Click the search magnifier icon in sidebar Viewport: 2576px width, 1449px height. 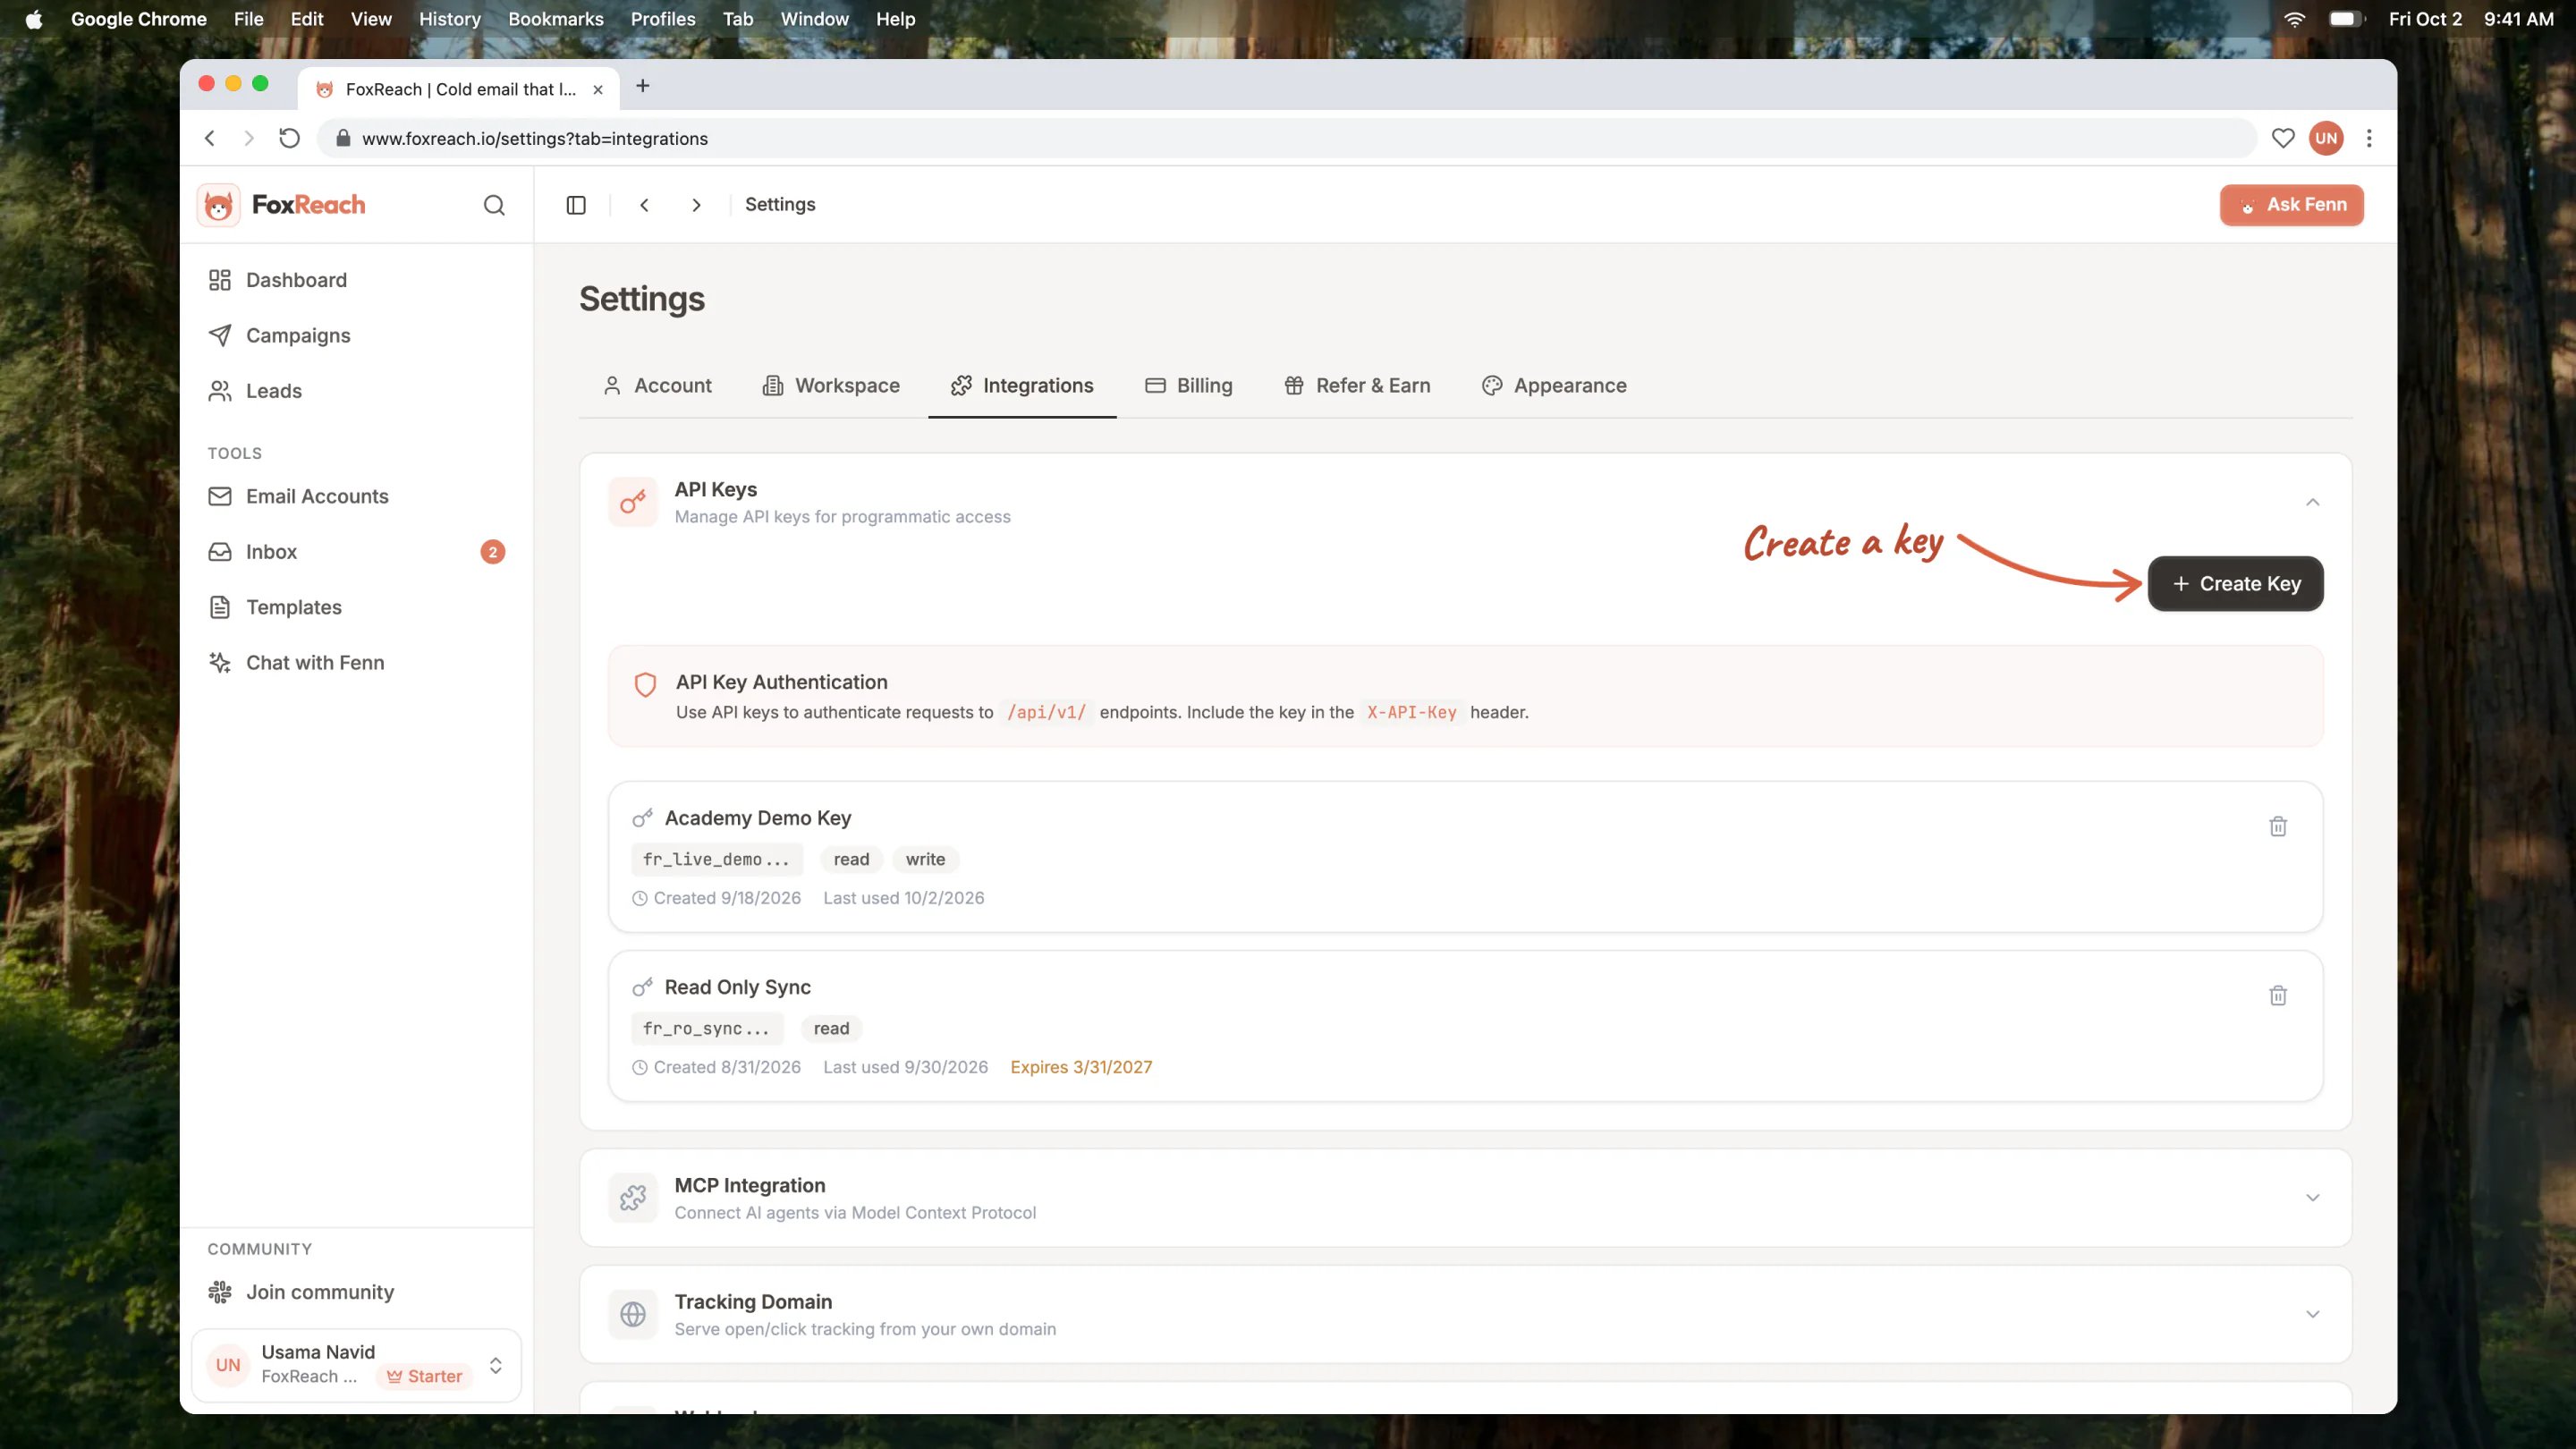click(494, 205)
